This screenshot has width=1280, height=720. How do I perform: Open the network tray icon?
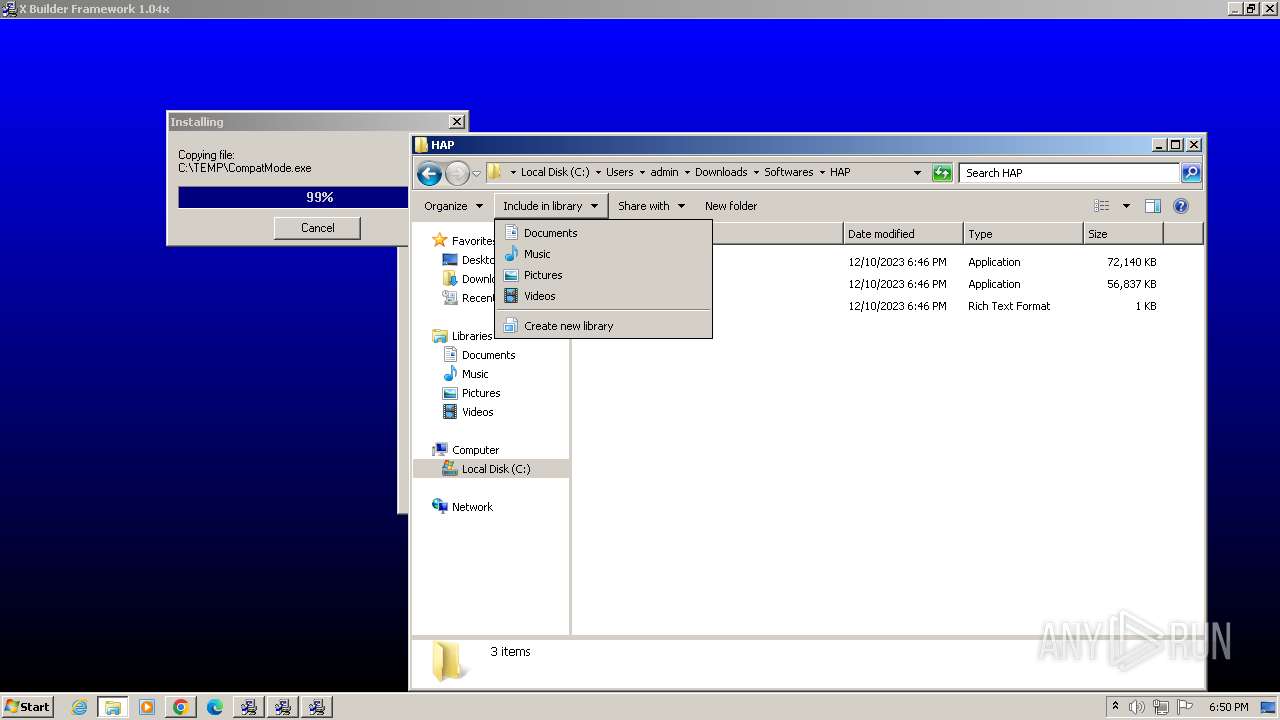click(x=1161, y=707)
